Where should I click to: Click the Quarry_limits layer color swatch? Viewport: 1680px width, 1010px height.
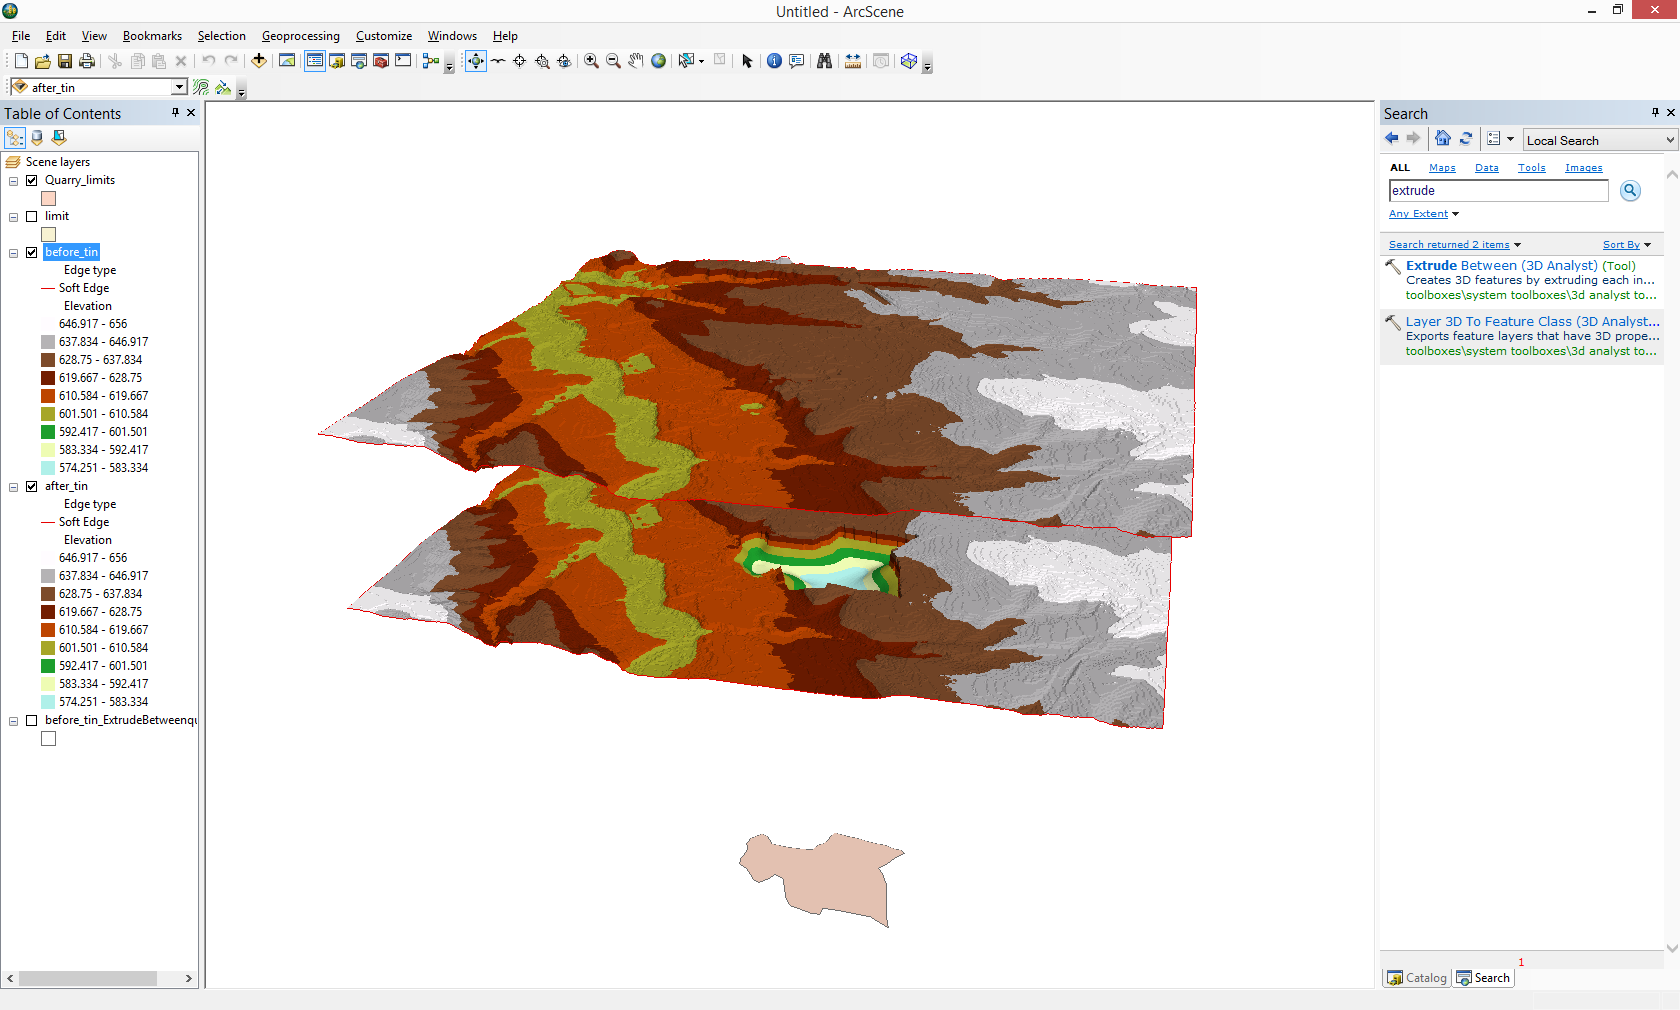(48, 199)
